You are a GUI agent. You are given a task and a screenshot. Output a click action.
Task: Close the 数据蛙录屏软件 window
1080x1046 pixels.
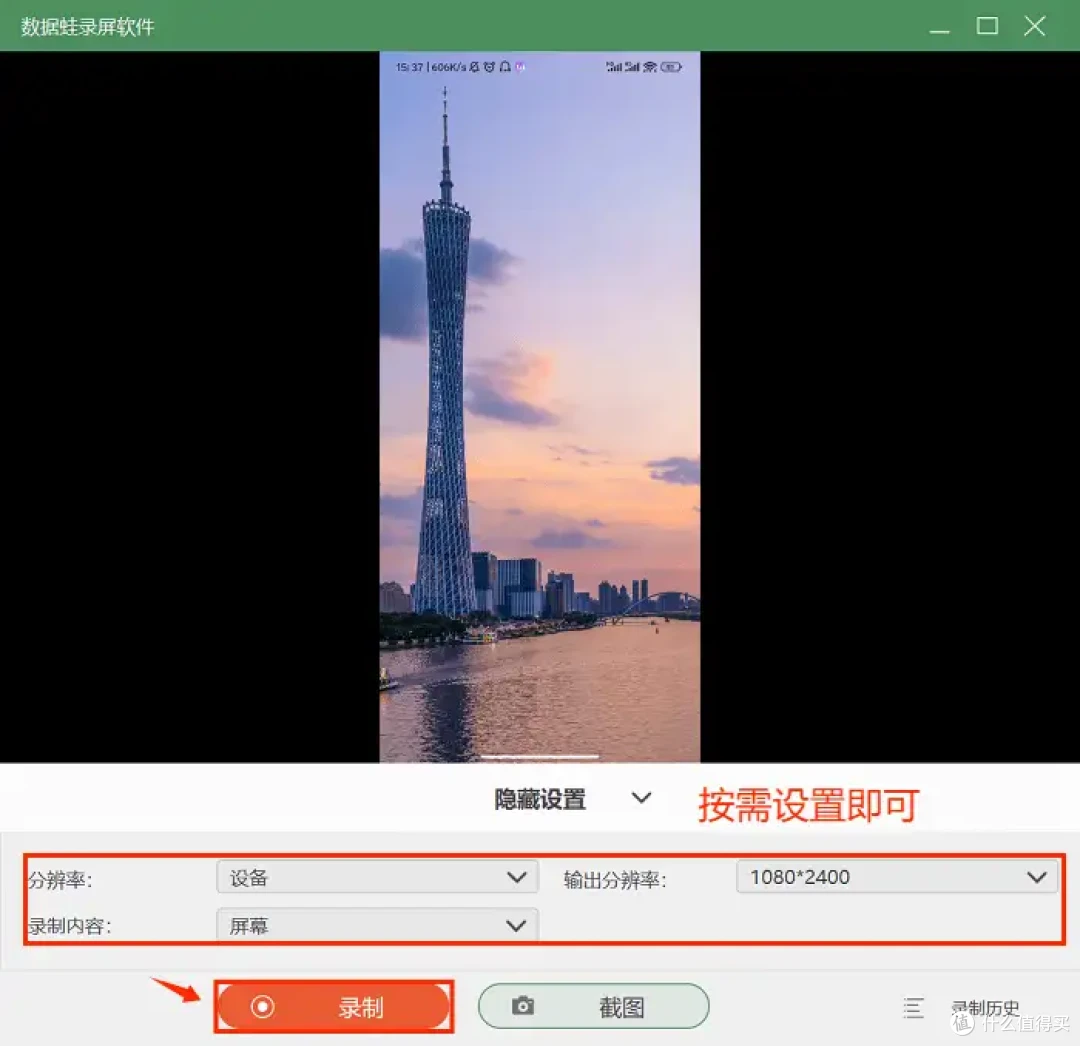(1035, 26)
